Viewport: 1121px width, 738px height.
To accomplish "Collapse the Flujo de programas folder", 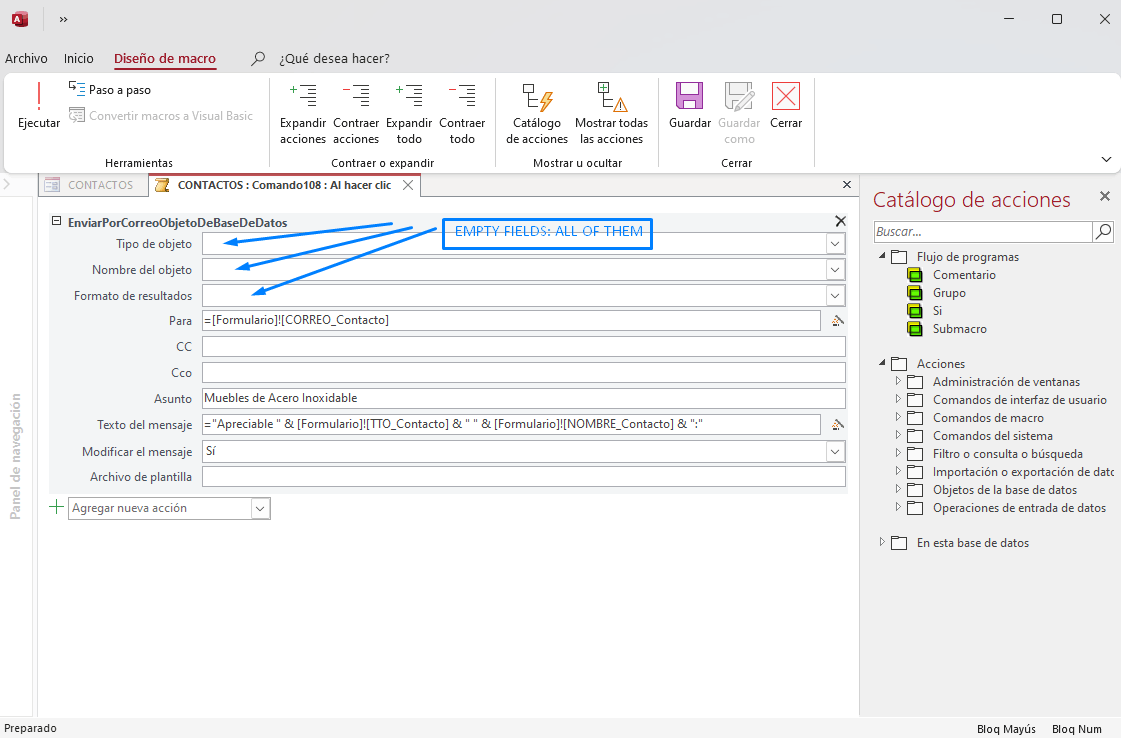I will 882,255.
